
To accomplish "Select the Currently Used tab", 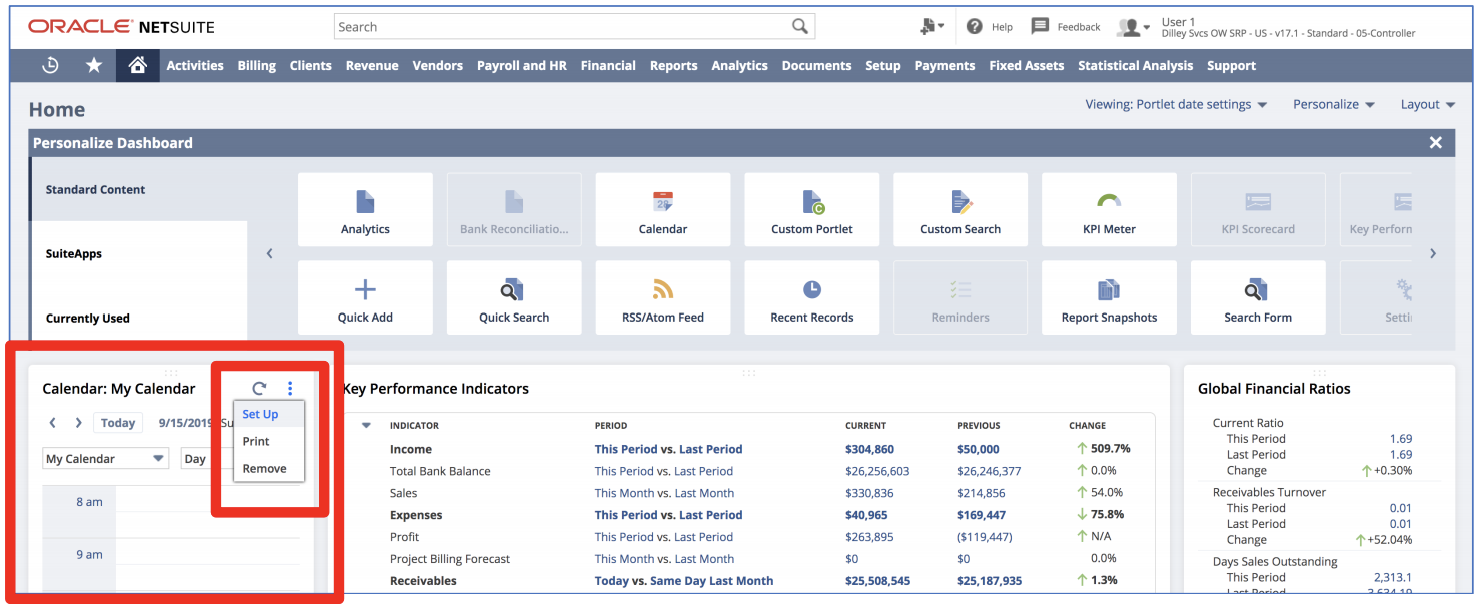I will tap(139, 318).
